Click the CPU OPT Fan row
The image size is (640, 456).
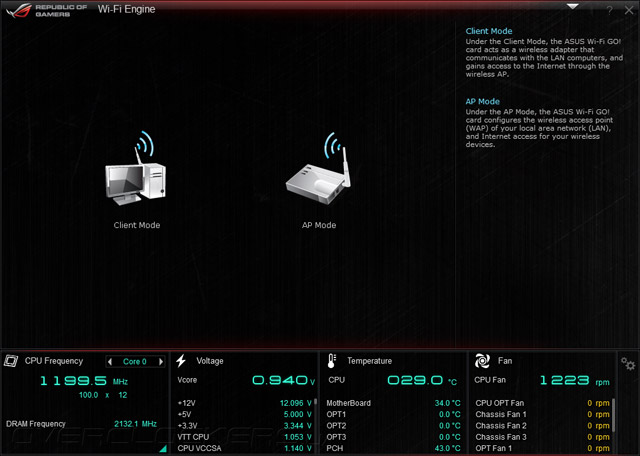click(x=542, y=403)
